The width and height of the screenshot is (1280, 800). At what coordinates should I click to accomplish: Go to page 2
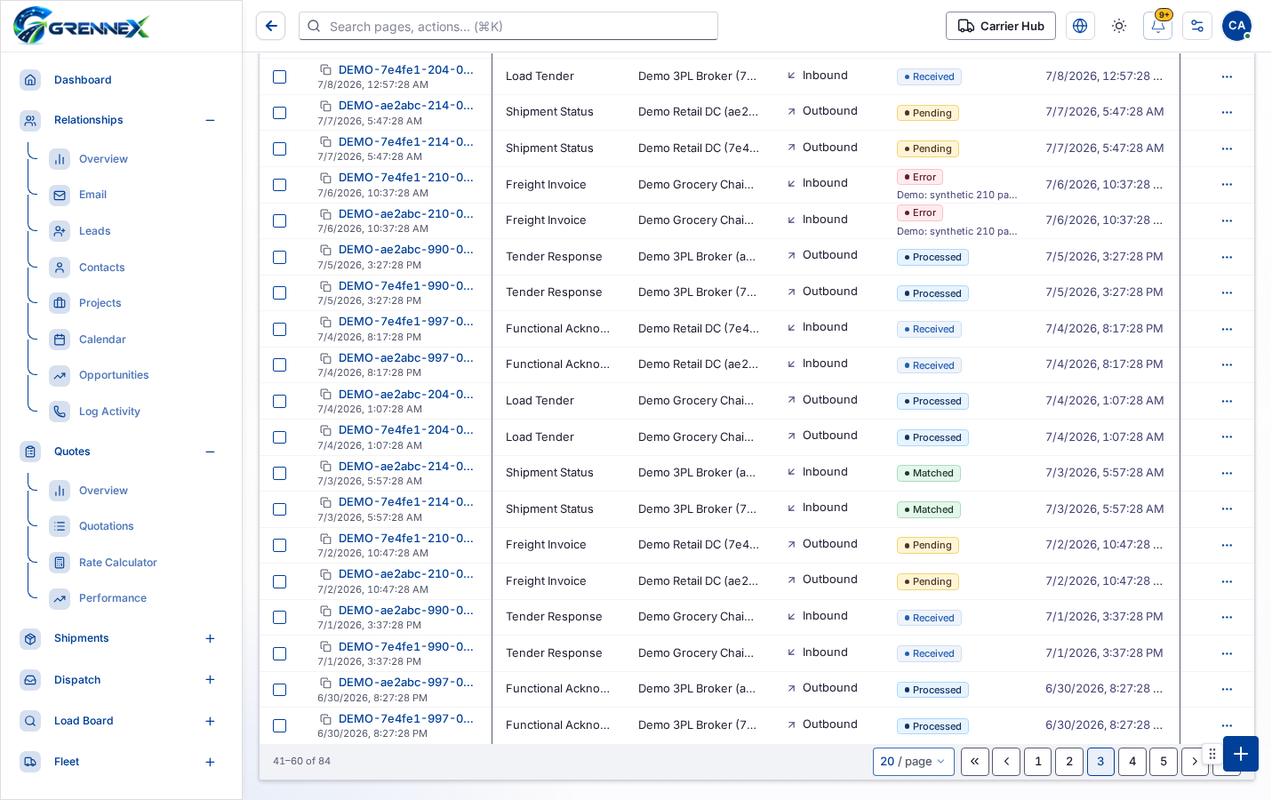click(x=1069, y=762)
